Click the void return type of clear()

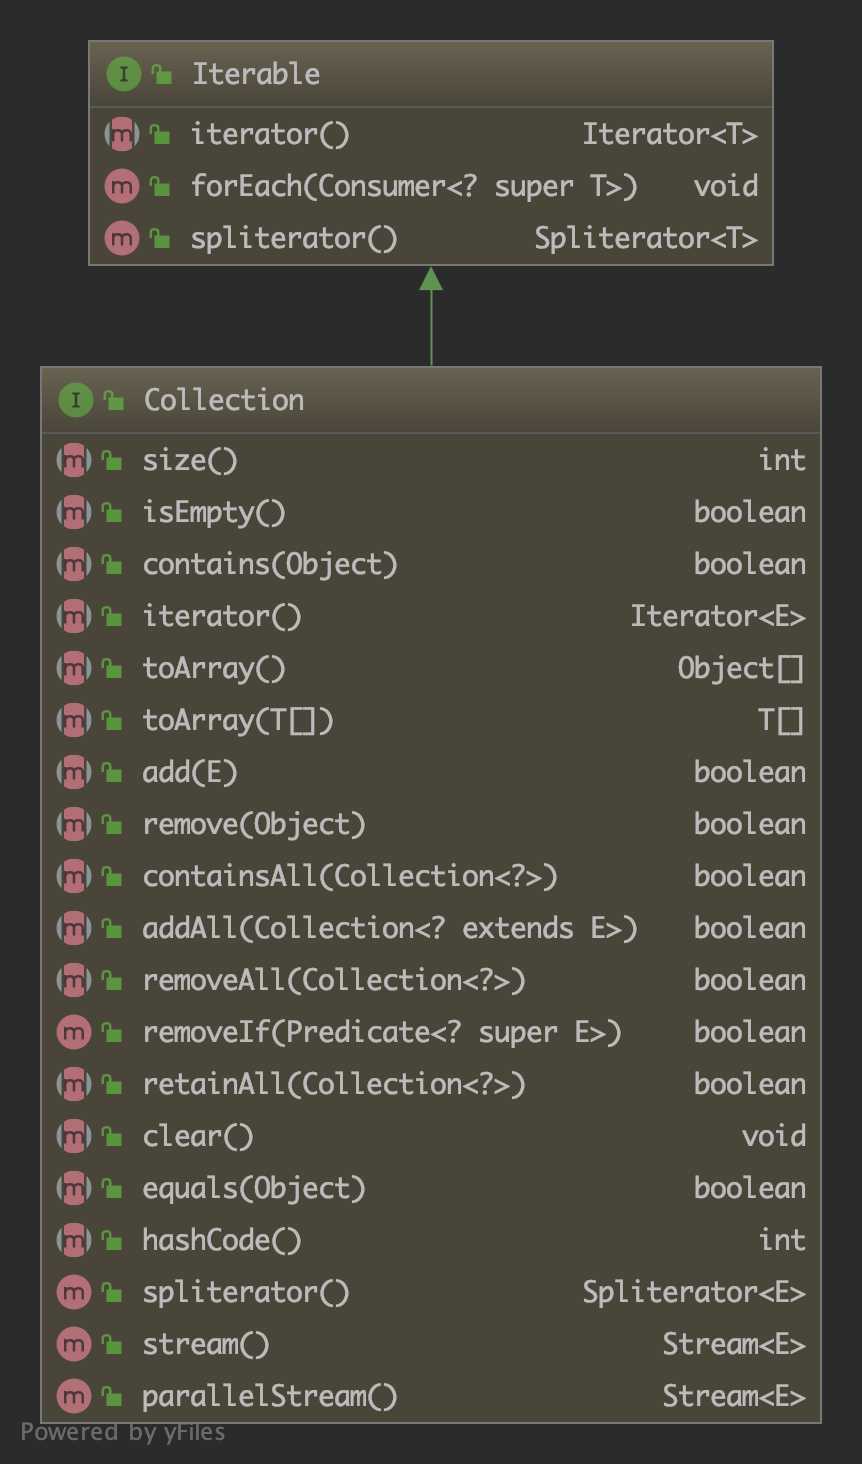click(774, 1136)
